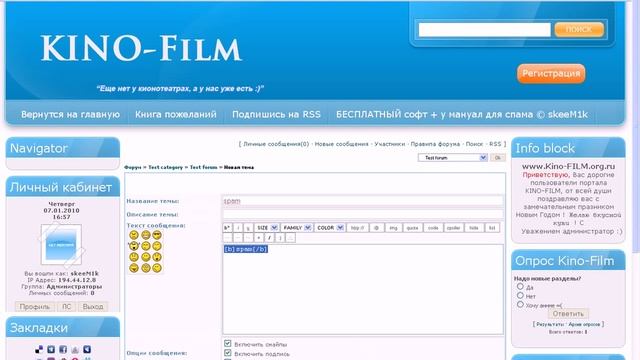
Task: Click the Выход logout button
Action: coord(93,307)
